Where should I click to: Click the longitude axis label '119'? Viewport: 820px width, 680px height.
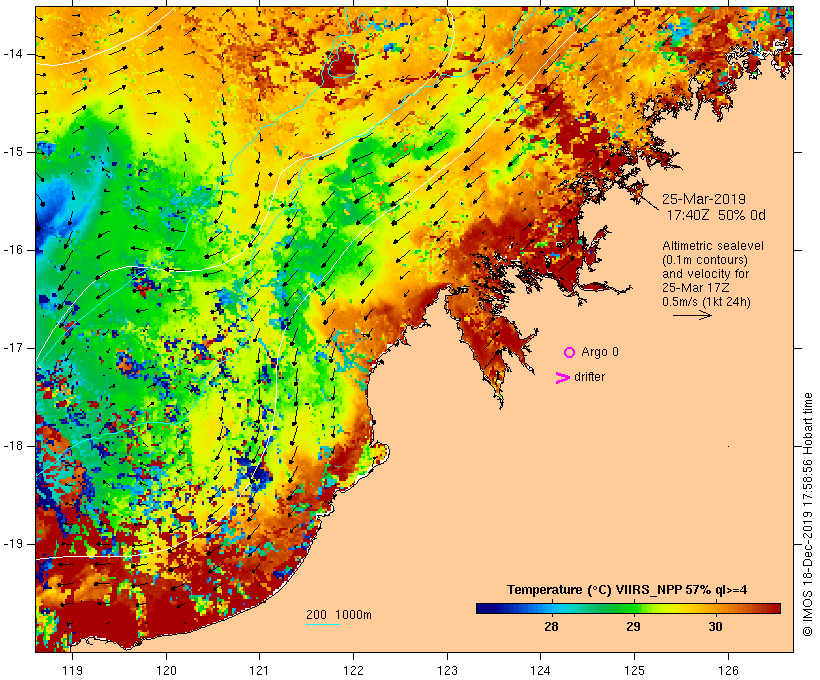pos(72,670)
